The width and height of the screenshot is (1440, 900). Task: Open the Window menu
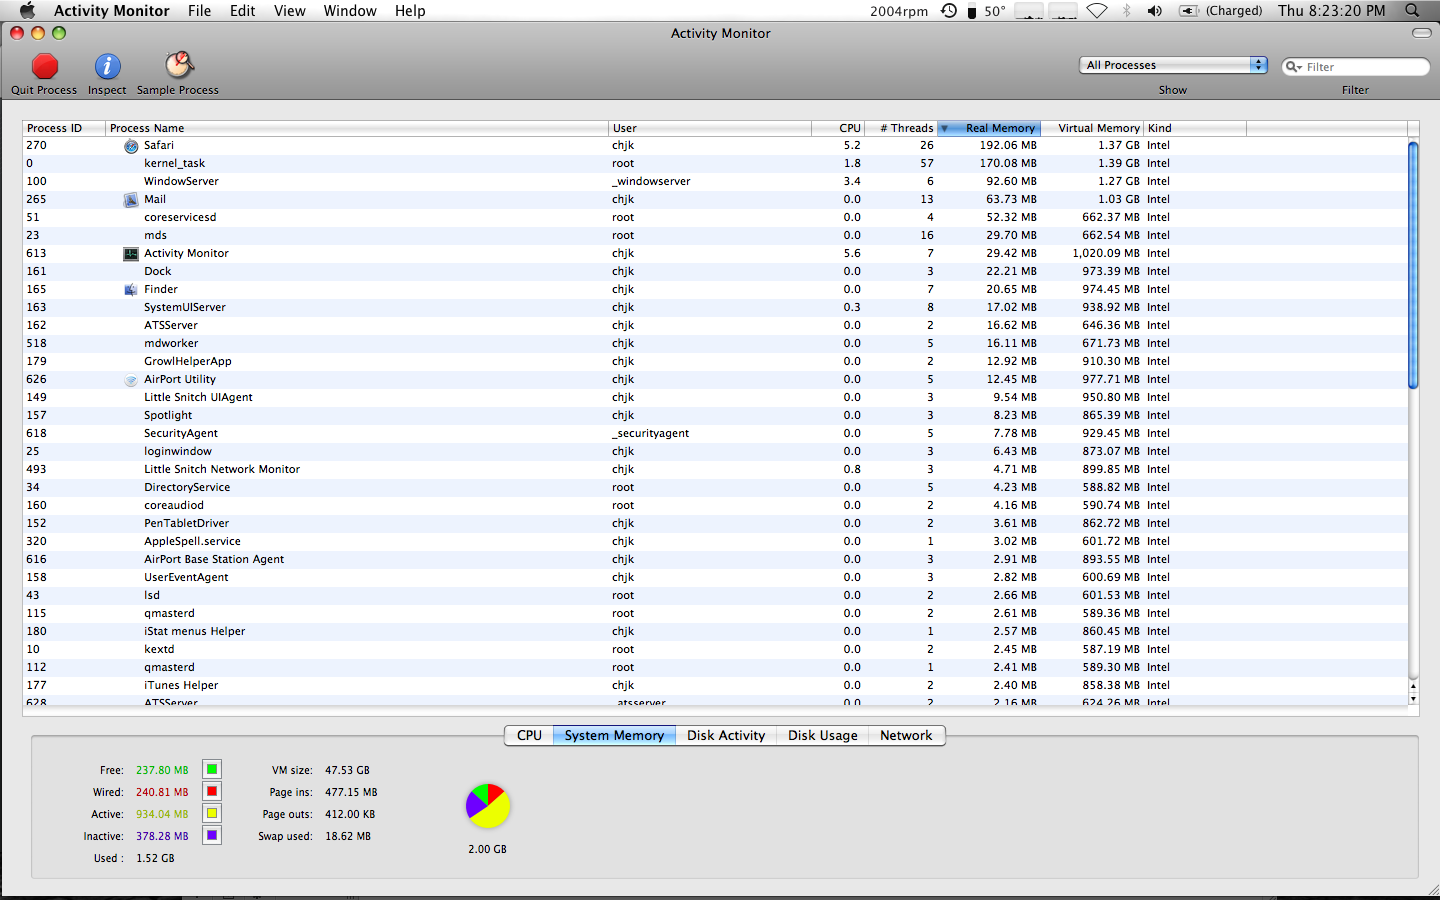point(350,11)
